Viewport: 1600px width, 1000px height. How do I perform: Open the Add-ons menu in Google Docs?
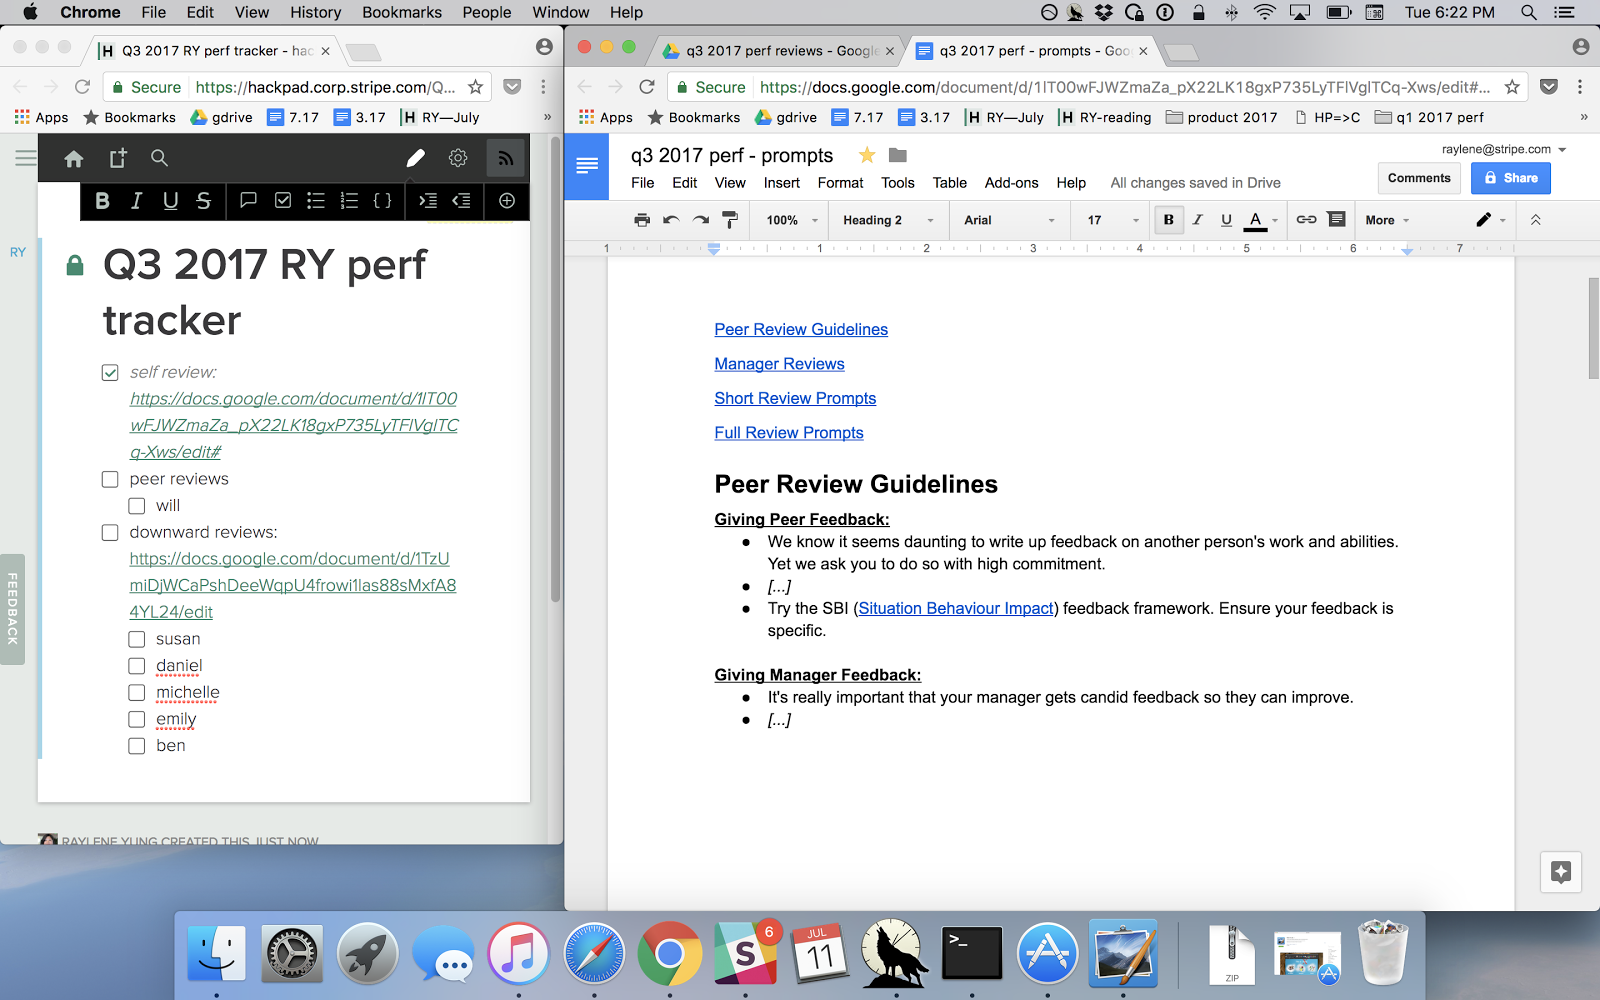[1011, 183]
